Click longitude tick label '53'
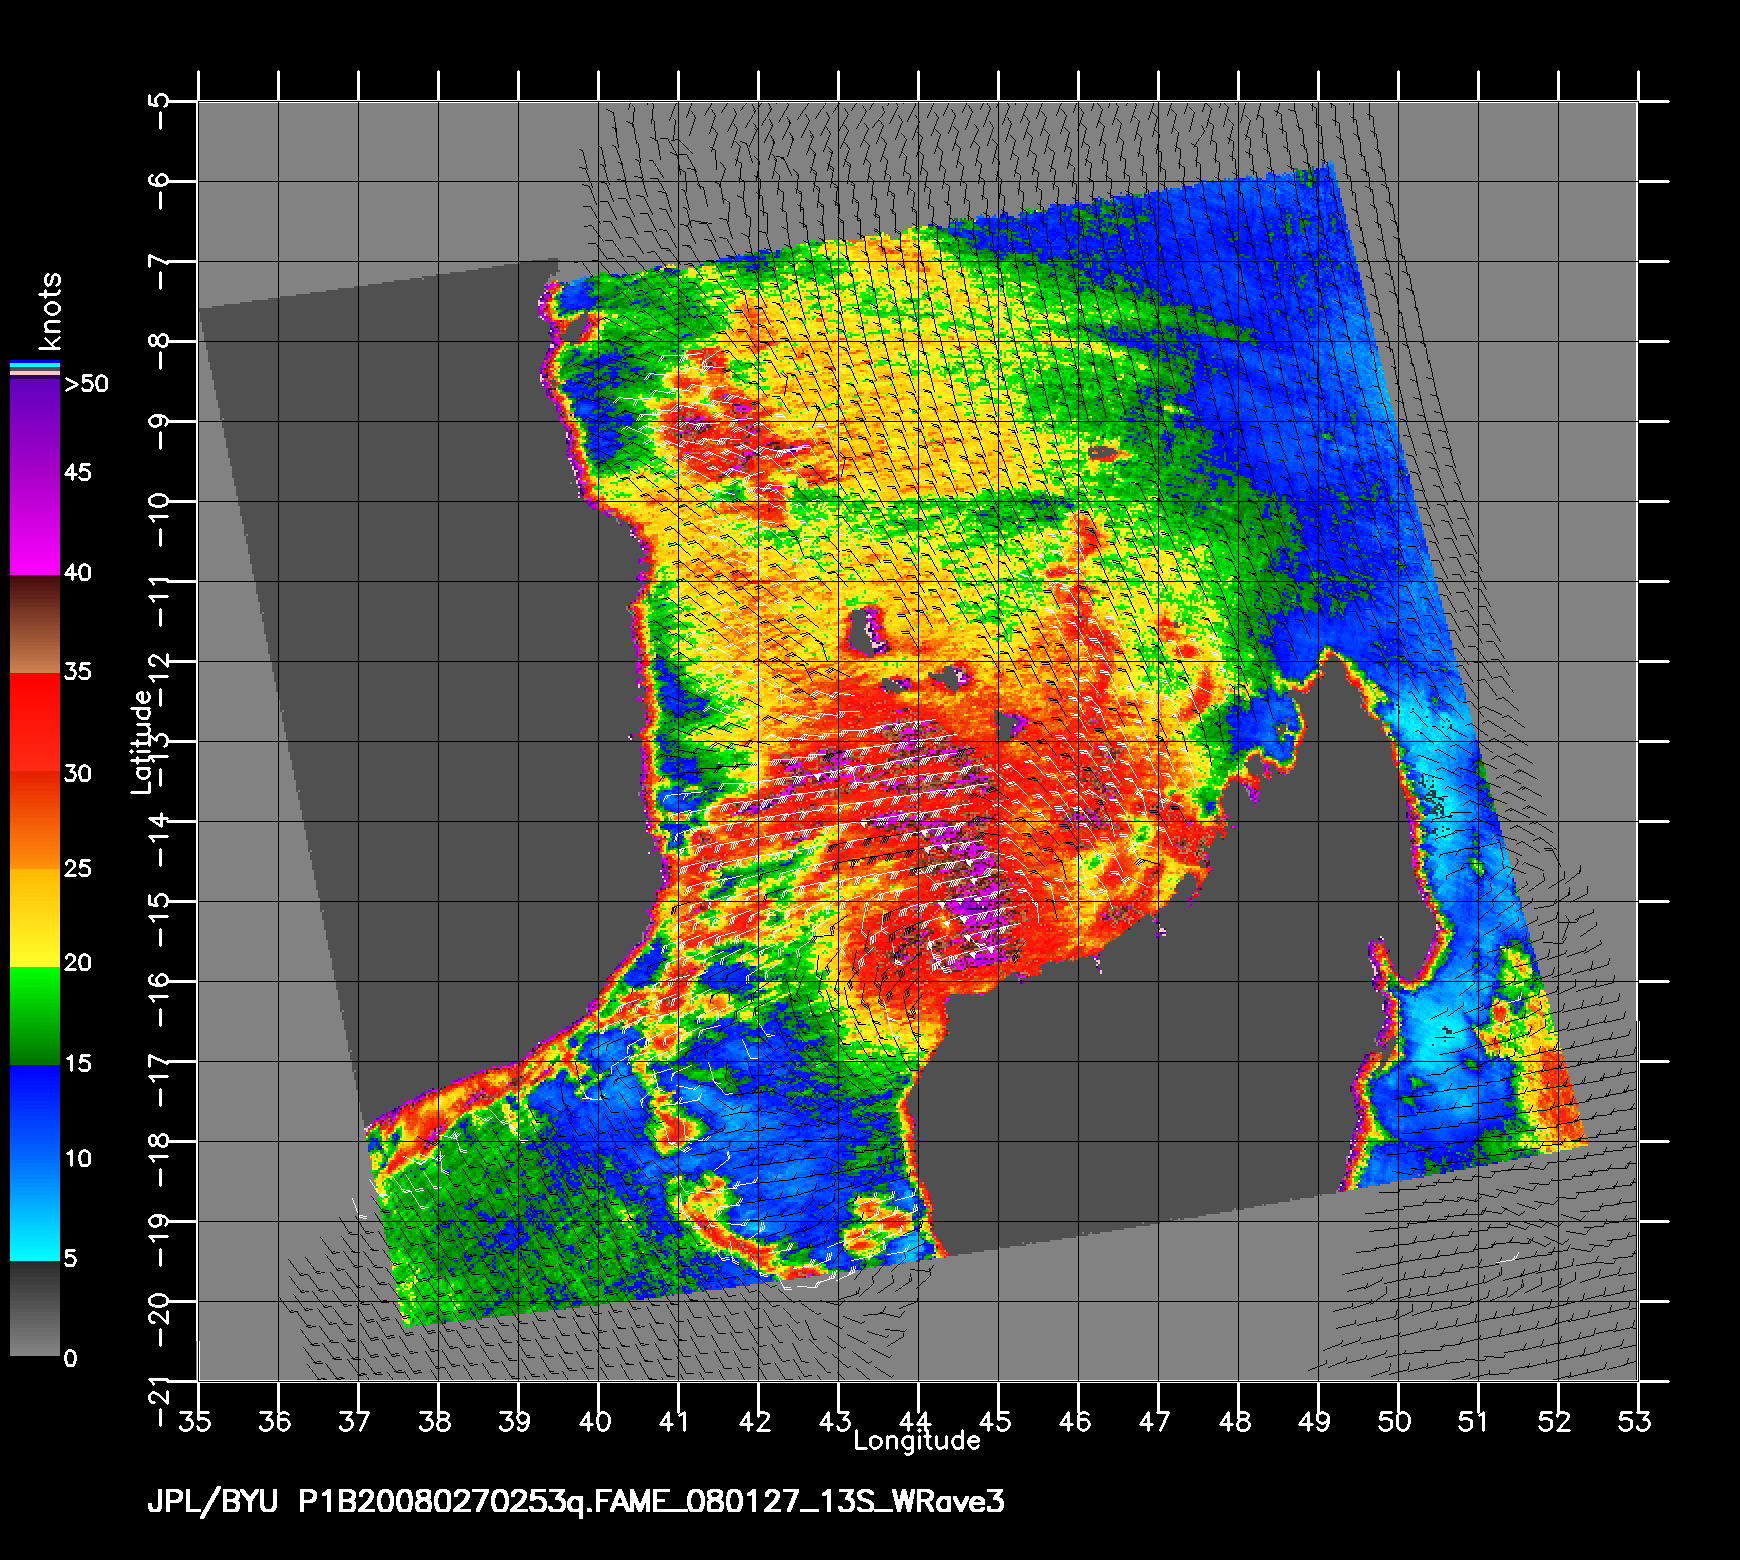The image size is (1740, 1560). 1636,1421
